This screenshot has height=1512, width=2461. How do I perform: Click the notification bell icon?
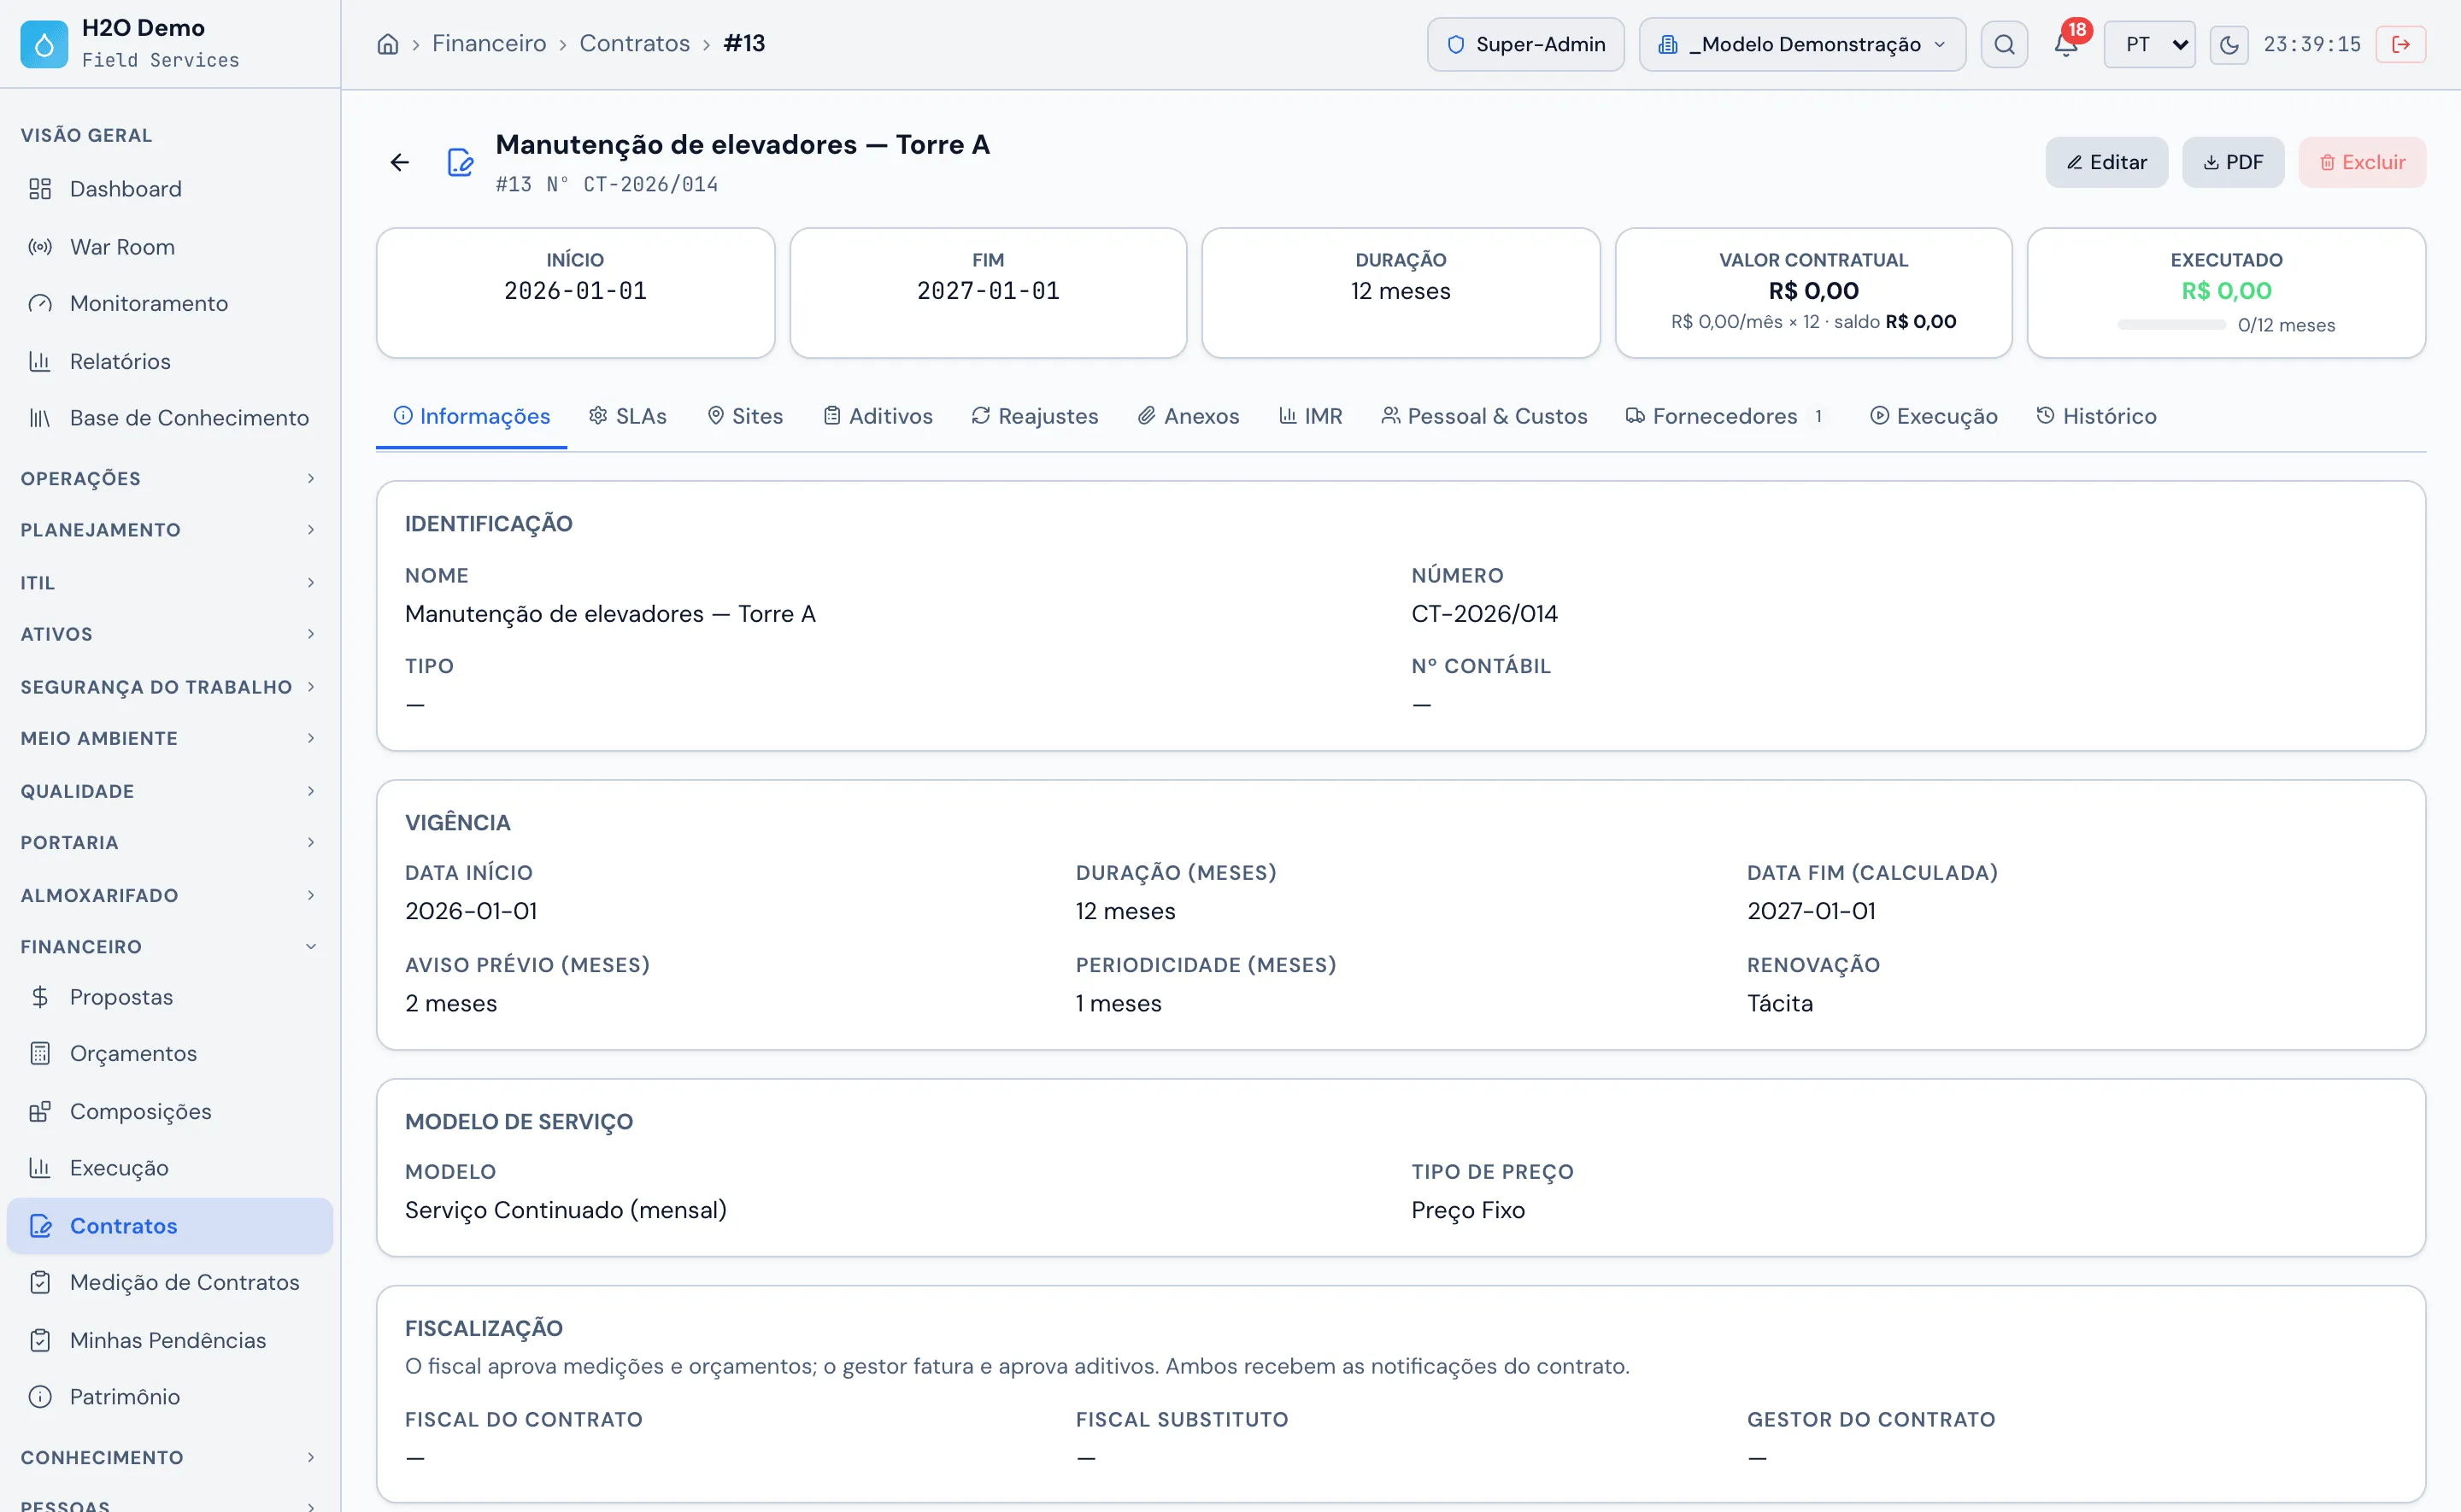(x=2065, y=44)
